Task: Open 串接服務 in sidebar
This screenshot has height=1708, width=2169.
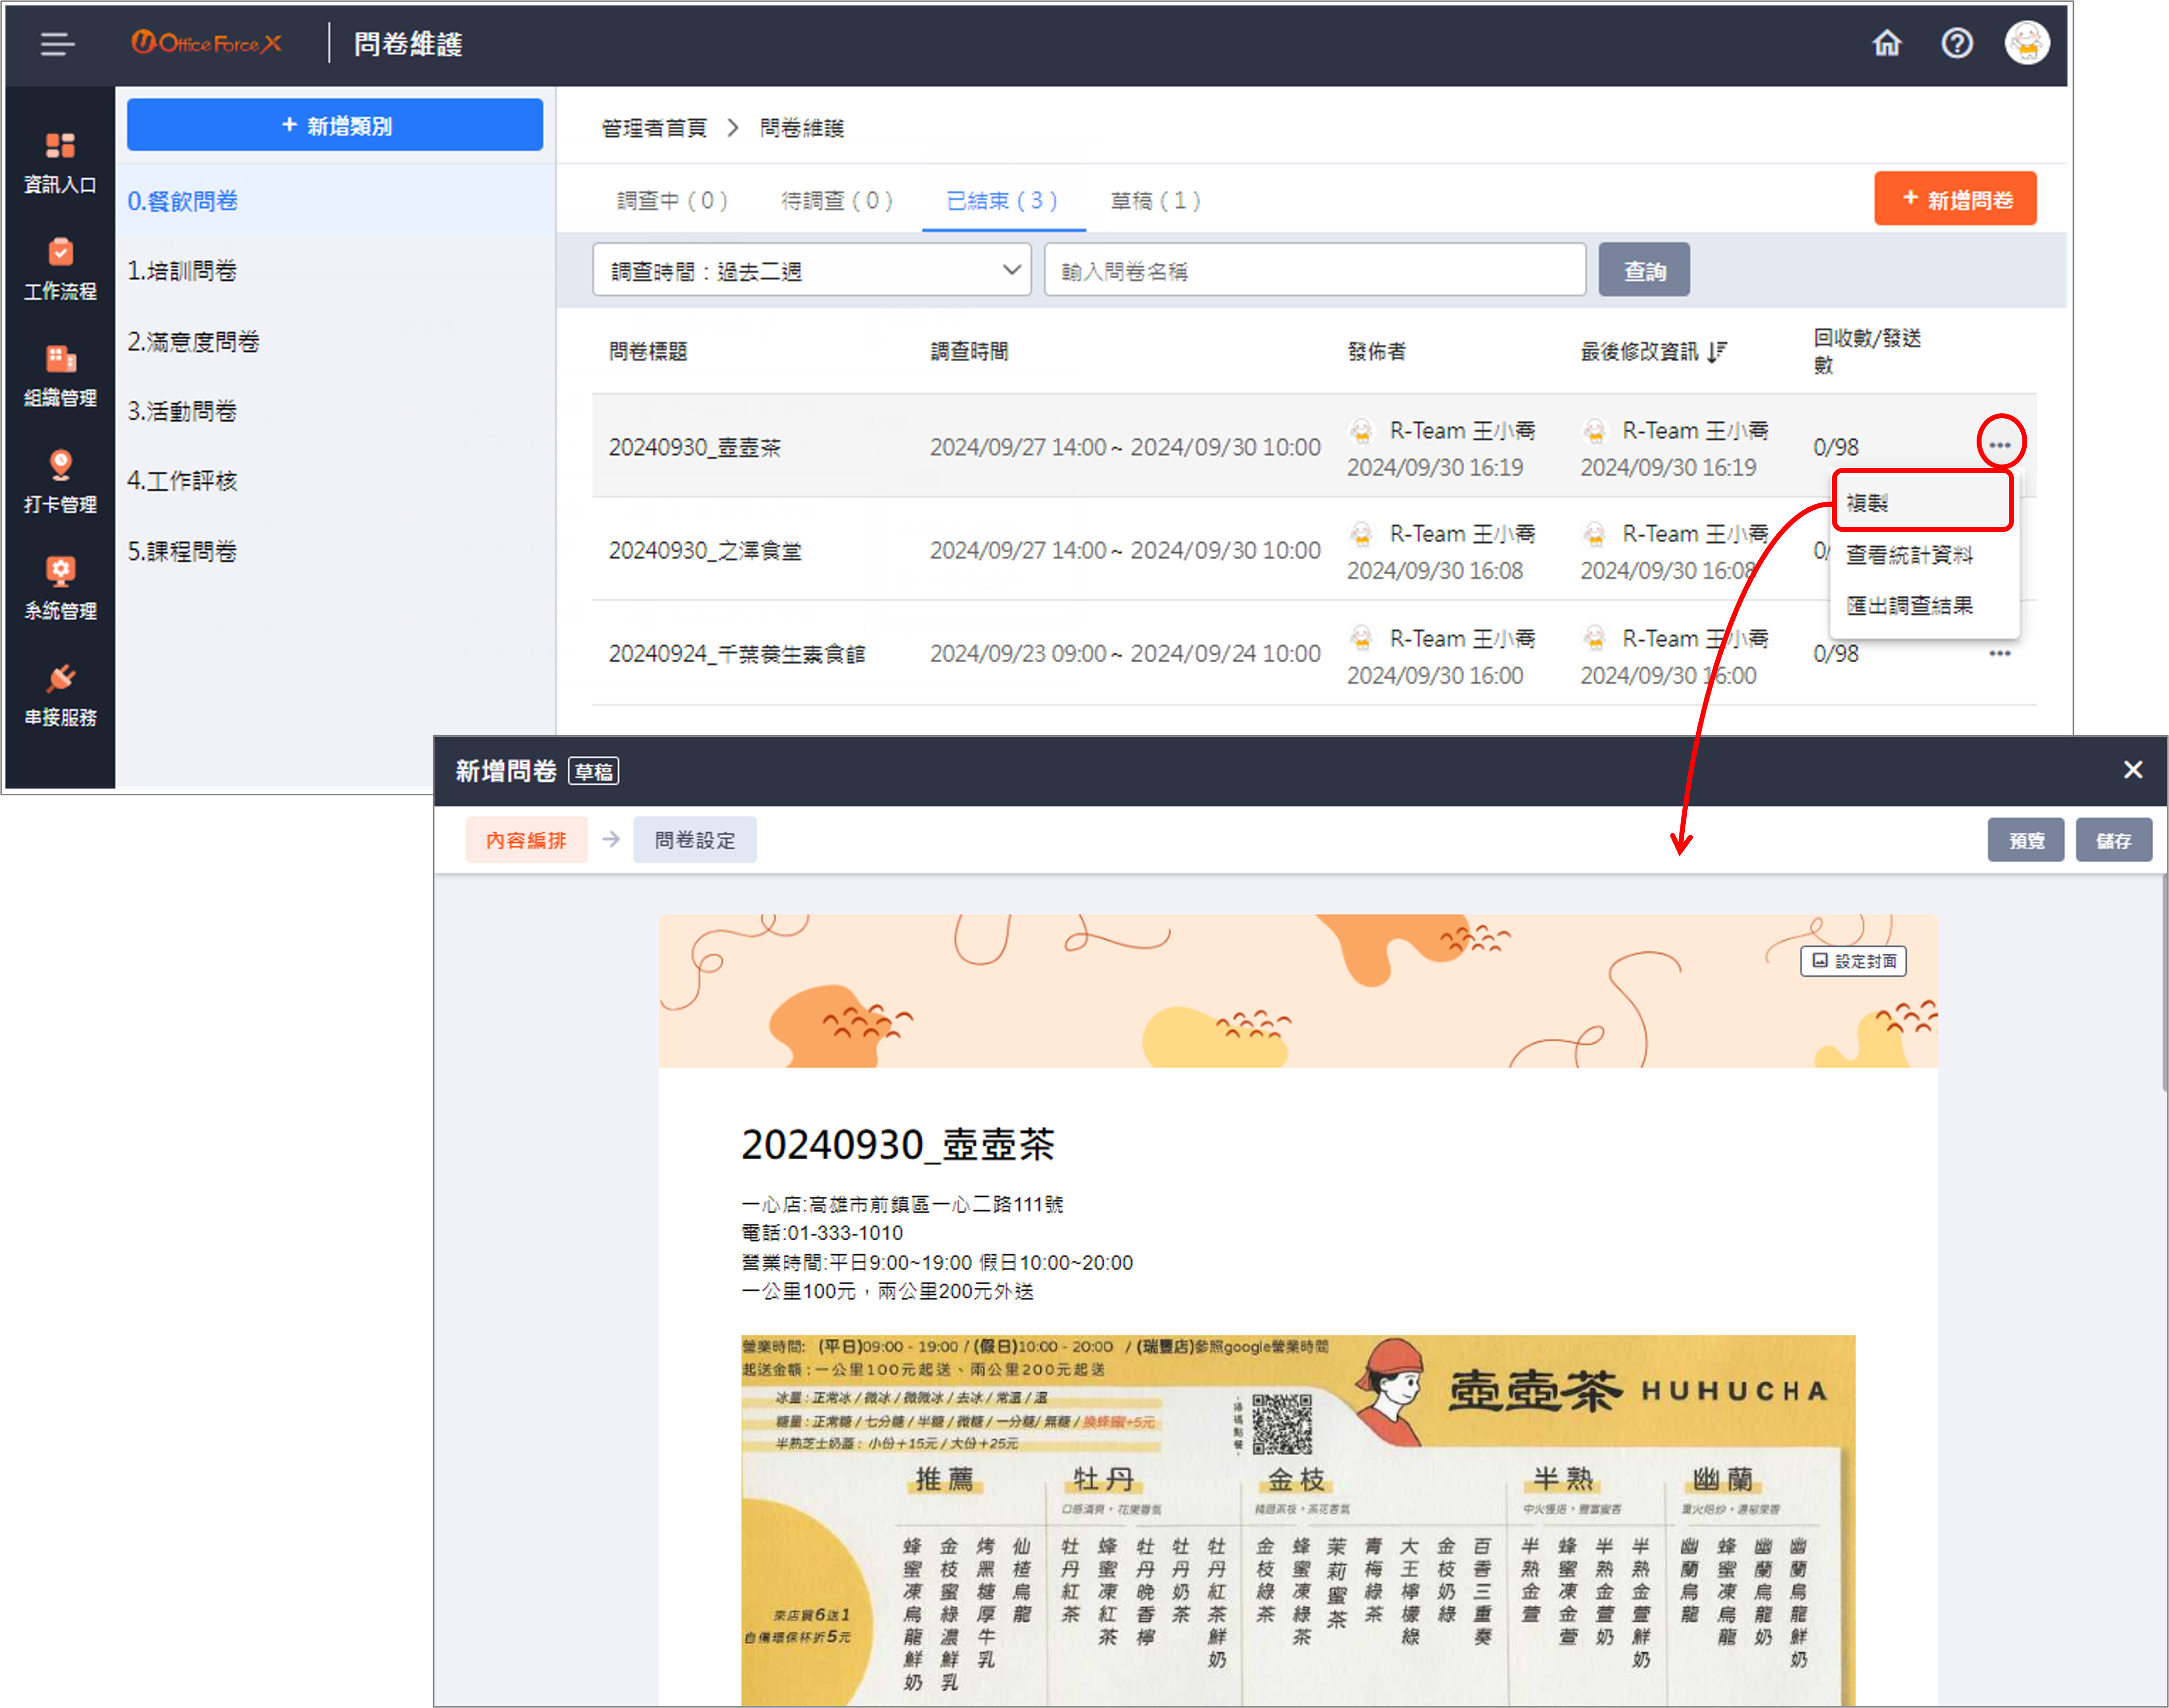Action: tap(60, 696)
